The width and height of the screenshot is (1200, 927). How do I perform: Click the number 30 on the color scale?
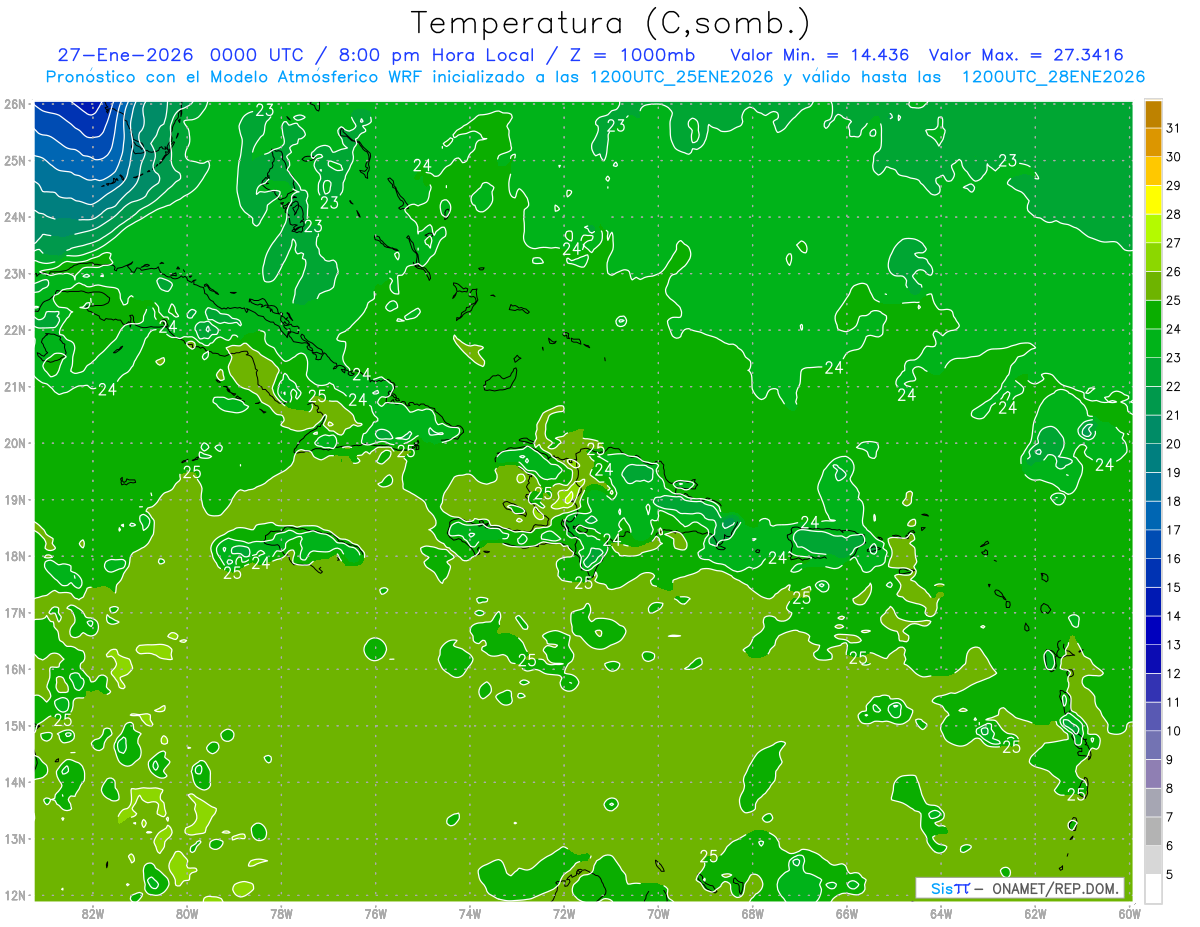[x=1173, y=157]
